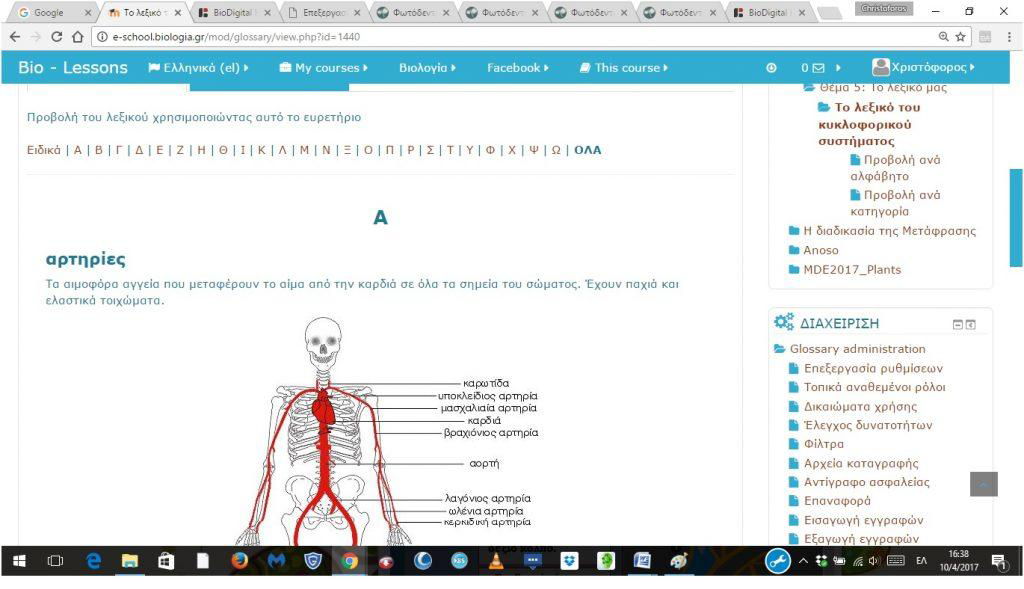Collapse the Glossary administration tree node
The image size is (1024, 589).
coord(780,349)
